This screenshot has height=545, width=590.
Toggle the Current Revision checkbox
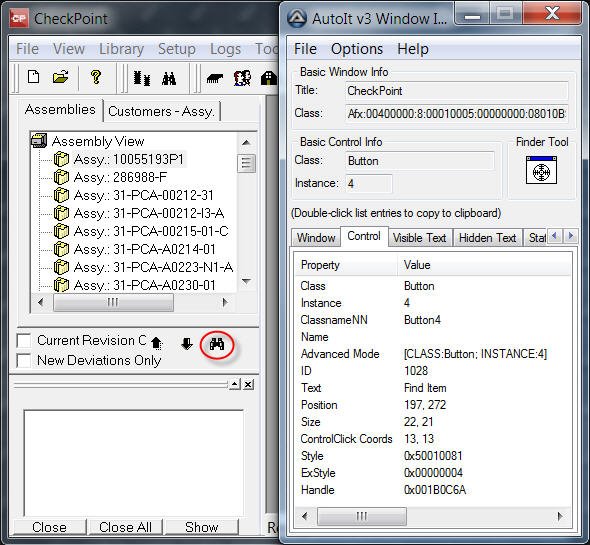pos(24,340)
